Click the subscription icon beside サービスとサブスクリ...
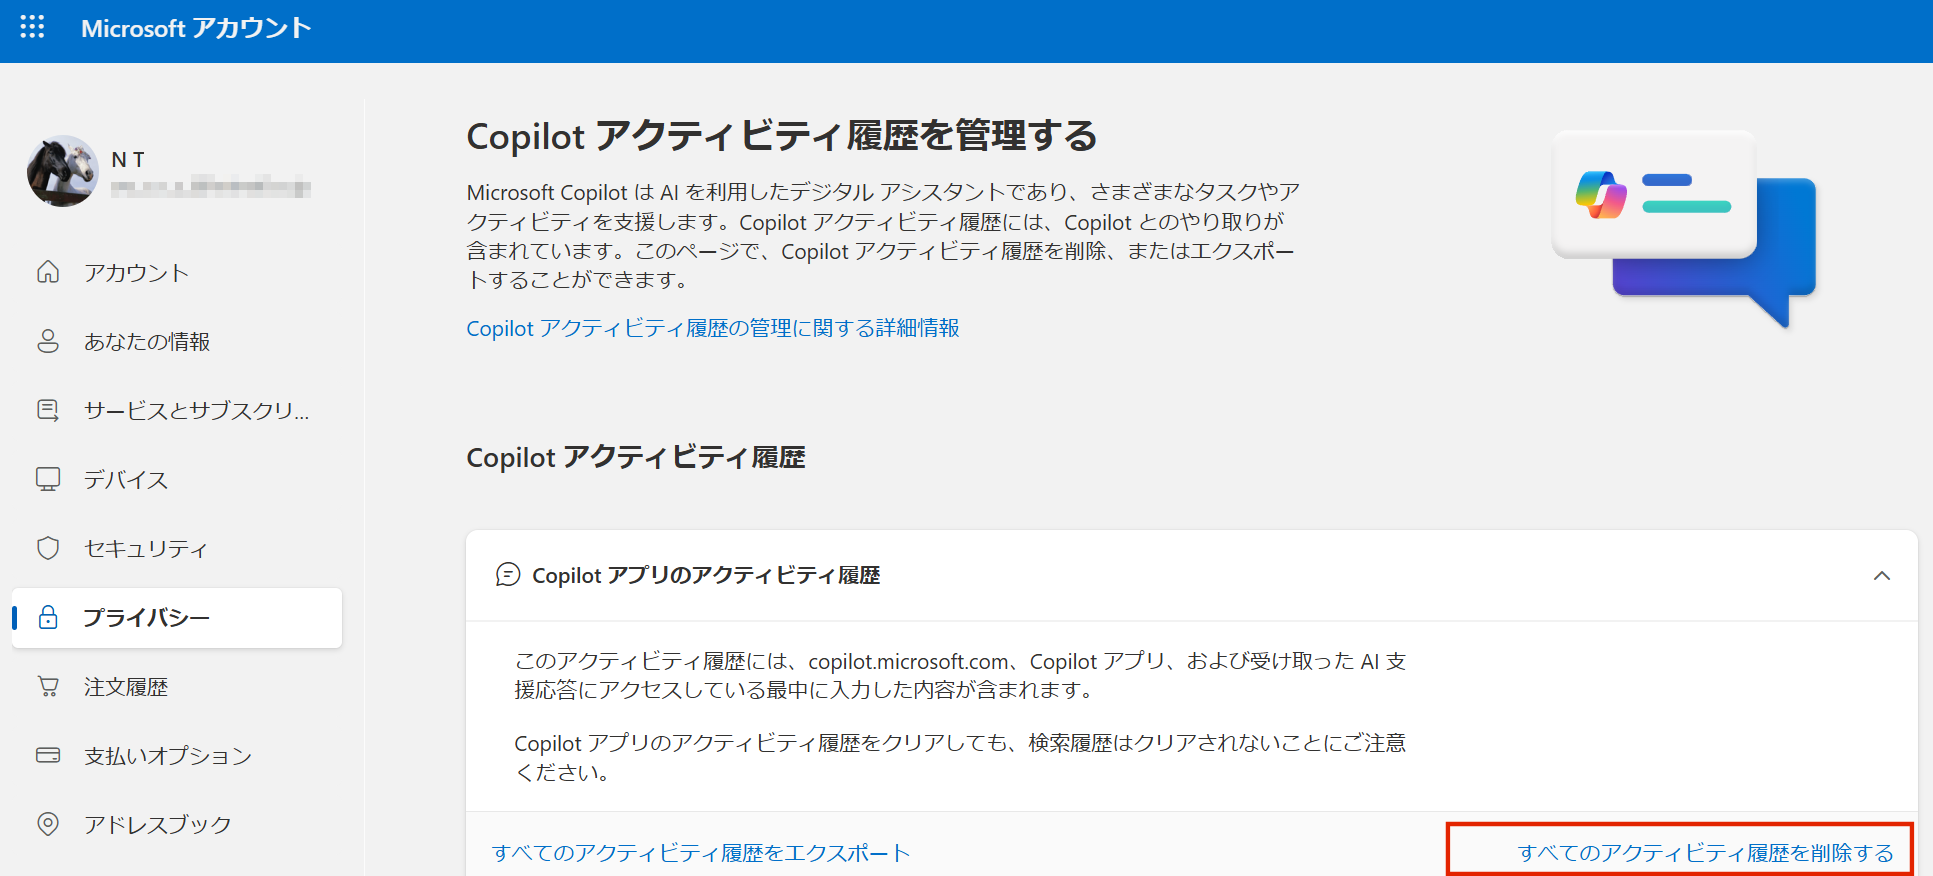Image resolution: width=1933 pixels, height=876 pixels. [x=48, y=410]
